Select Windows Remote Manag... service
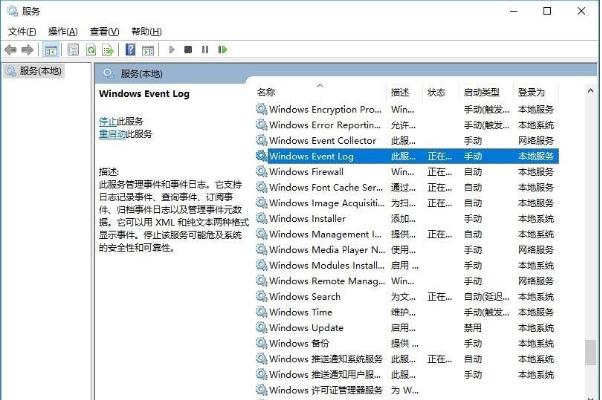 407,281
